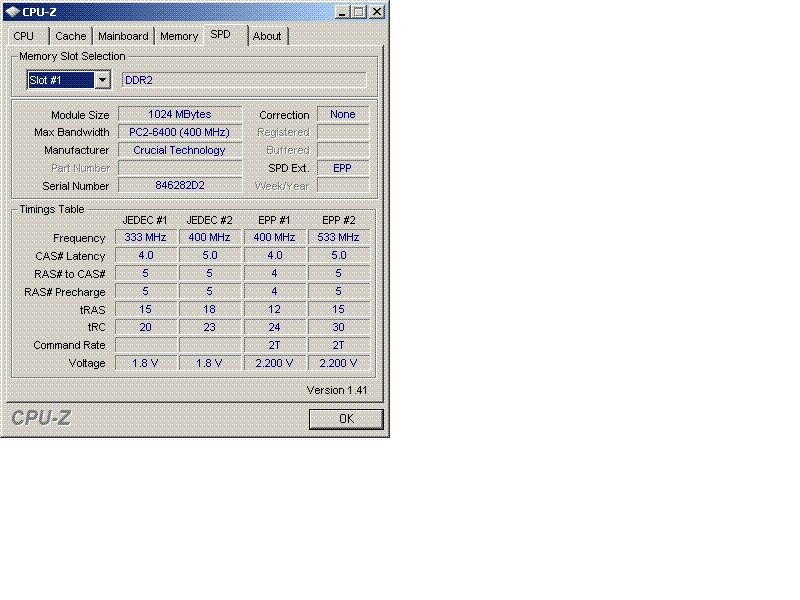The width and height of the screenshot is (800, 600).
Task: Click EPP #1 Command Rate 2T cell
Action: coord(274,345)
